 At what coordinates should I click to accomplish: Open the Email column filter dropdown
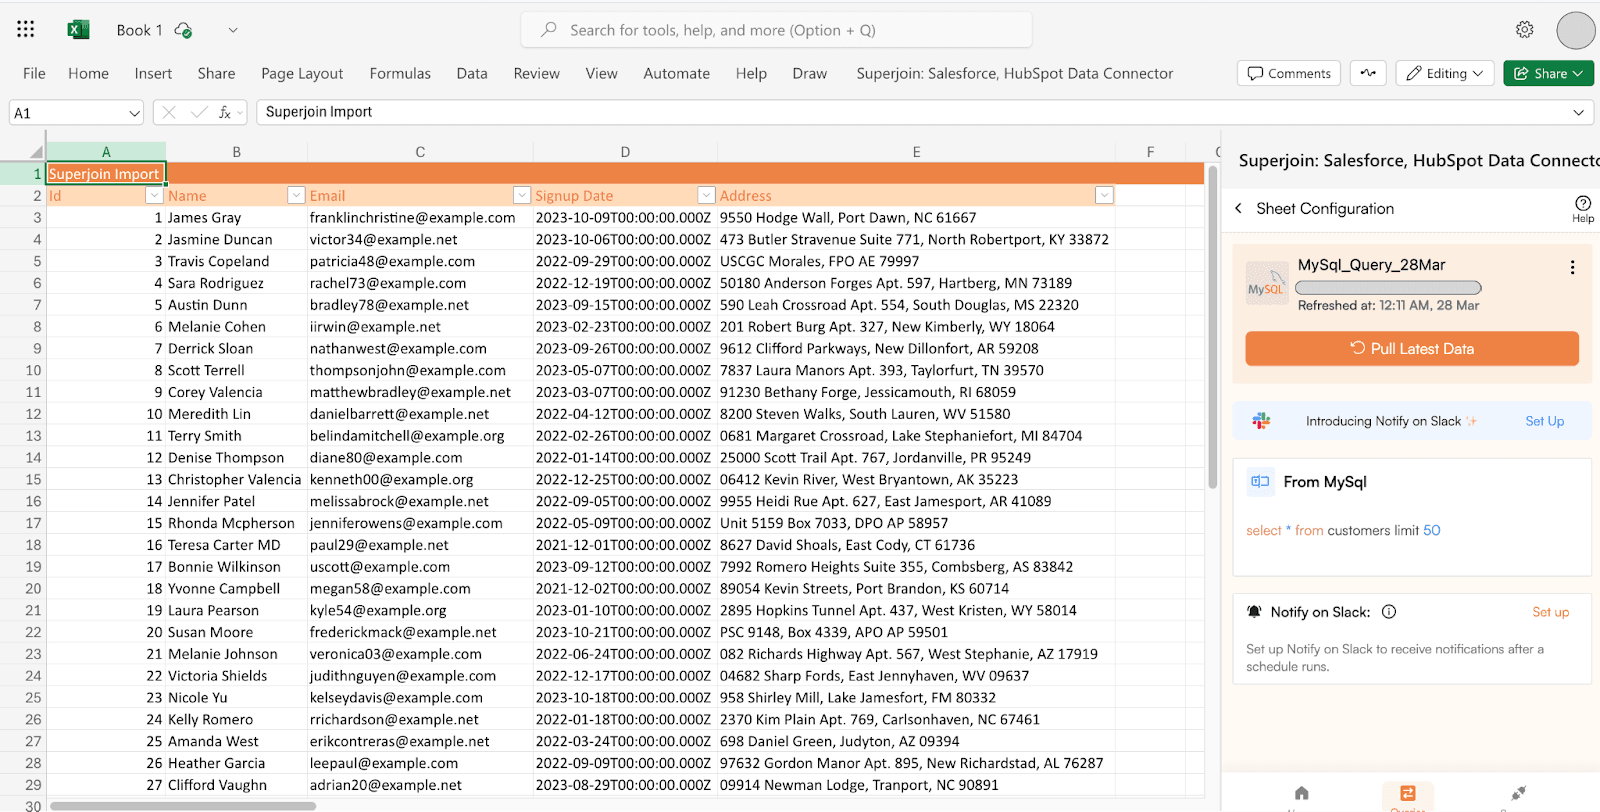pyautogui.click(x=522, y=195)
